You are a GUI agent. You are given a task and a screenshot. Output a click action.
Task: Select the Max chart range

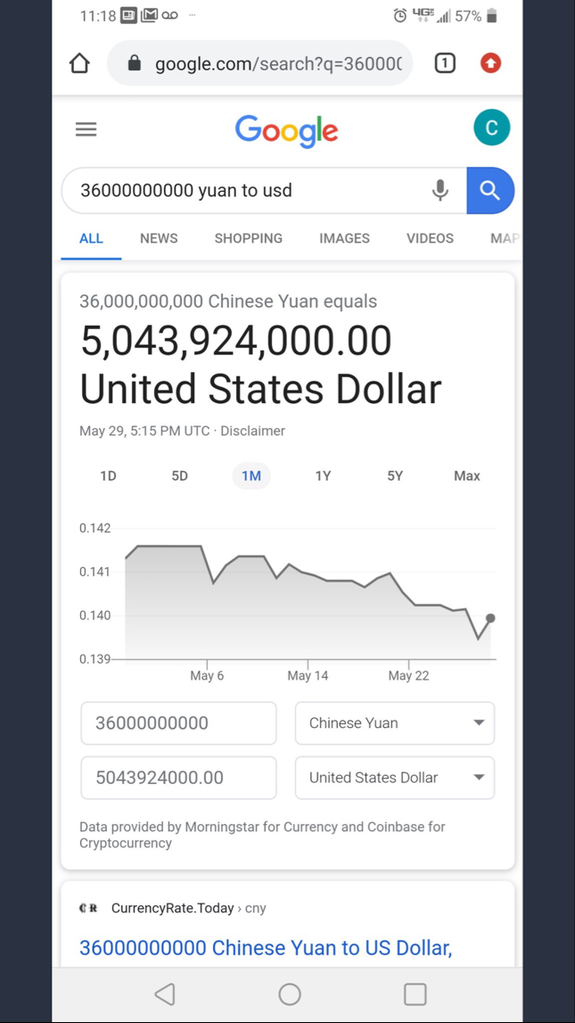click(x=467, y=476)
